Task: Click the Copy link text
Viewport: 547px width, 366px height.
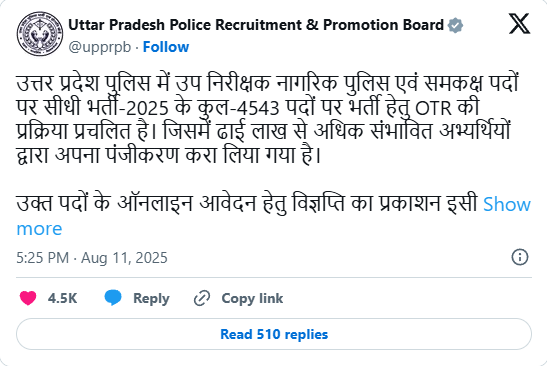Action: tap(252, 299)
